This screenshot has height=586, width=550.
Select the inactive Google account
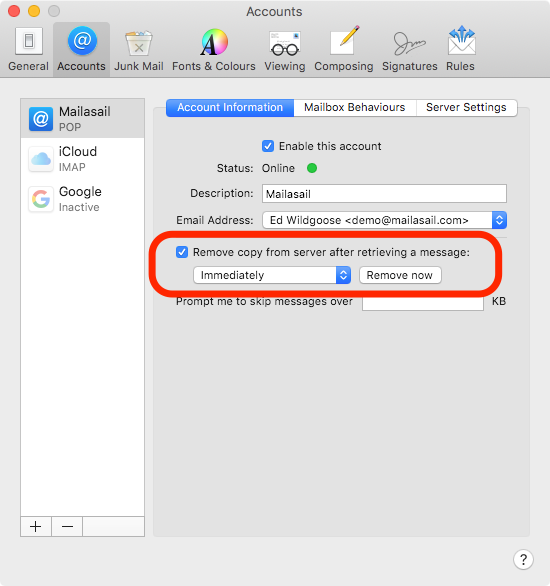click(x=83, y=198)
